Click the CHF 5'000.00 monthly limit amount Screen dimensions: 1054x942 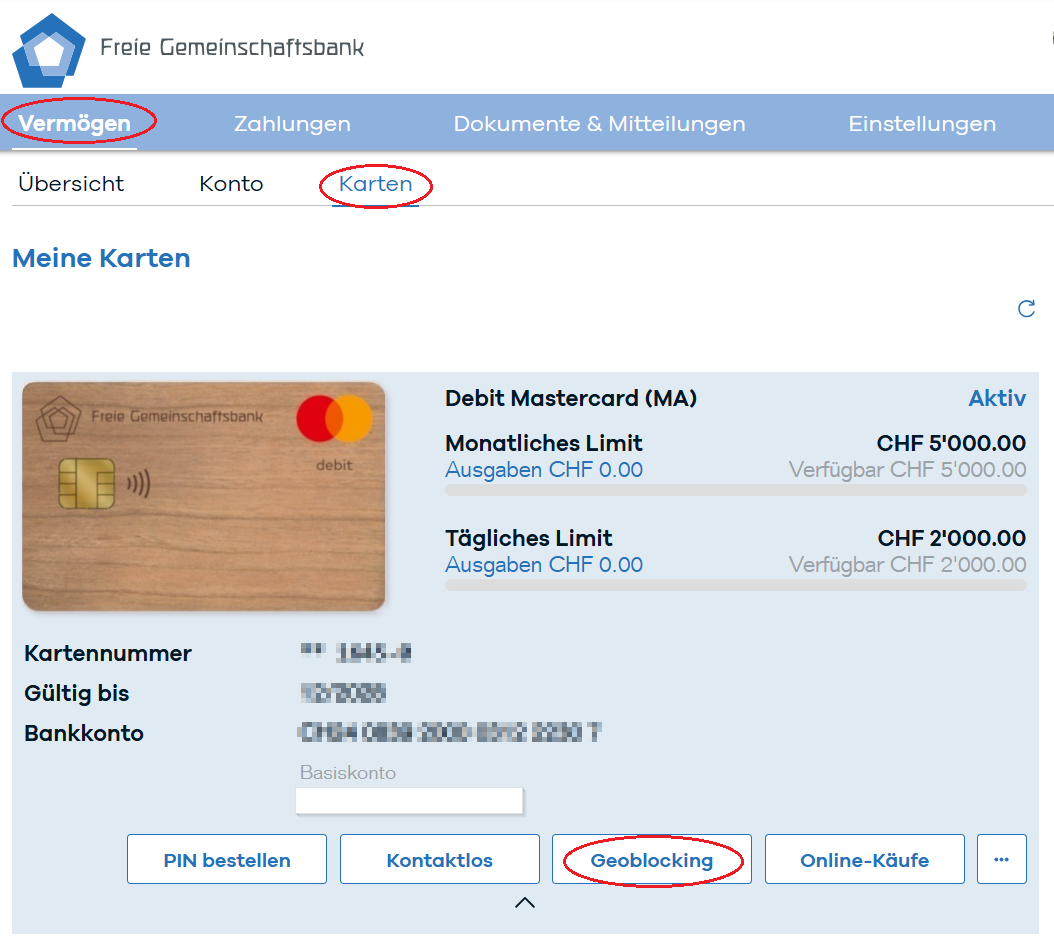tap(951, 443)
